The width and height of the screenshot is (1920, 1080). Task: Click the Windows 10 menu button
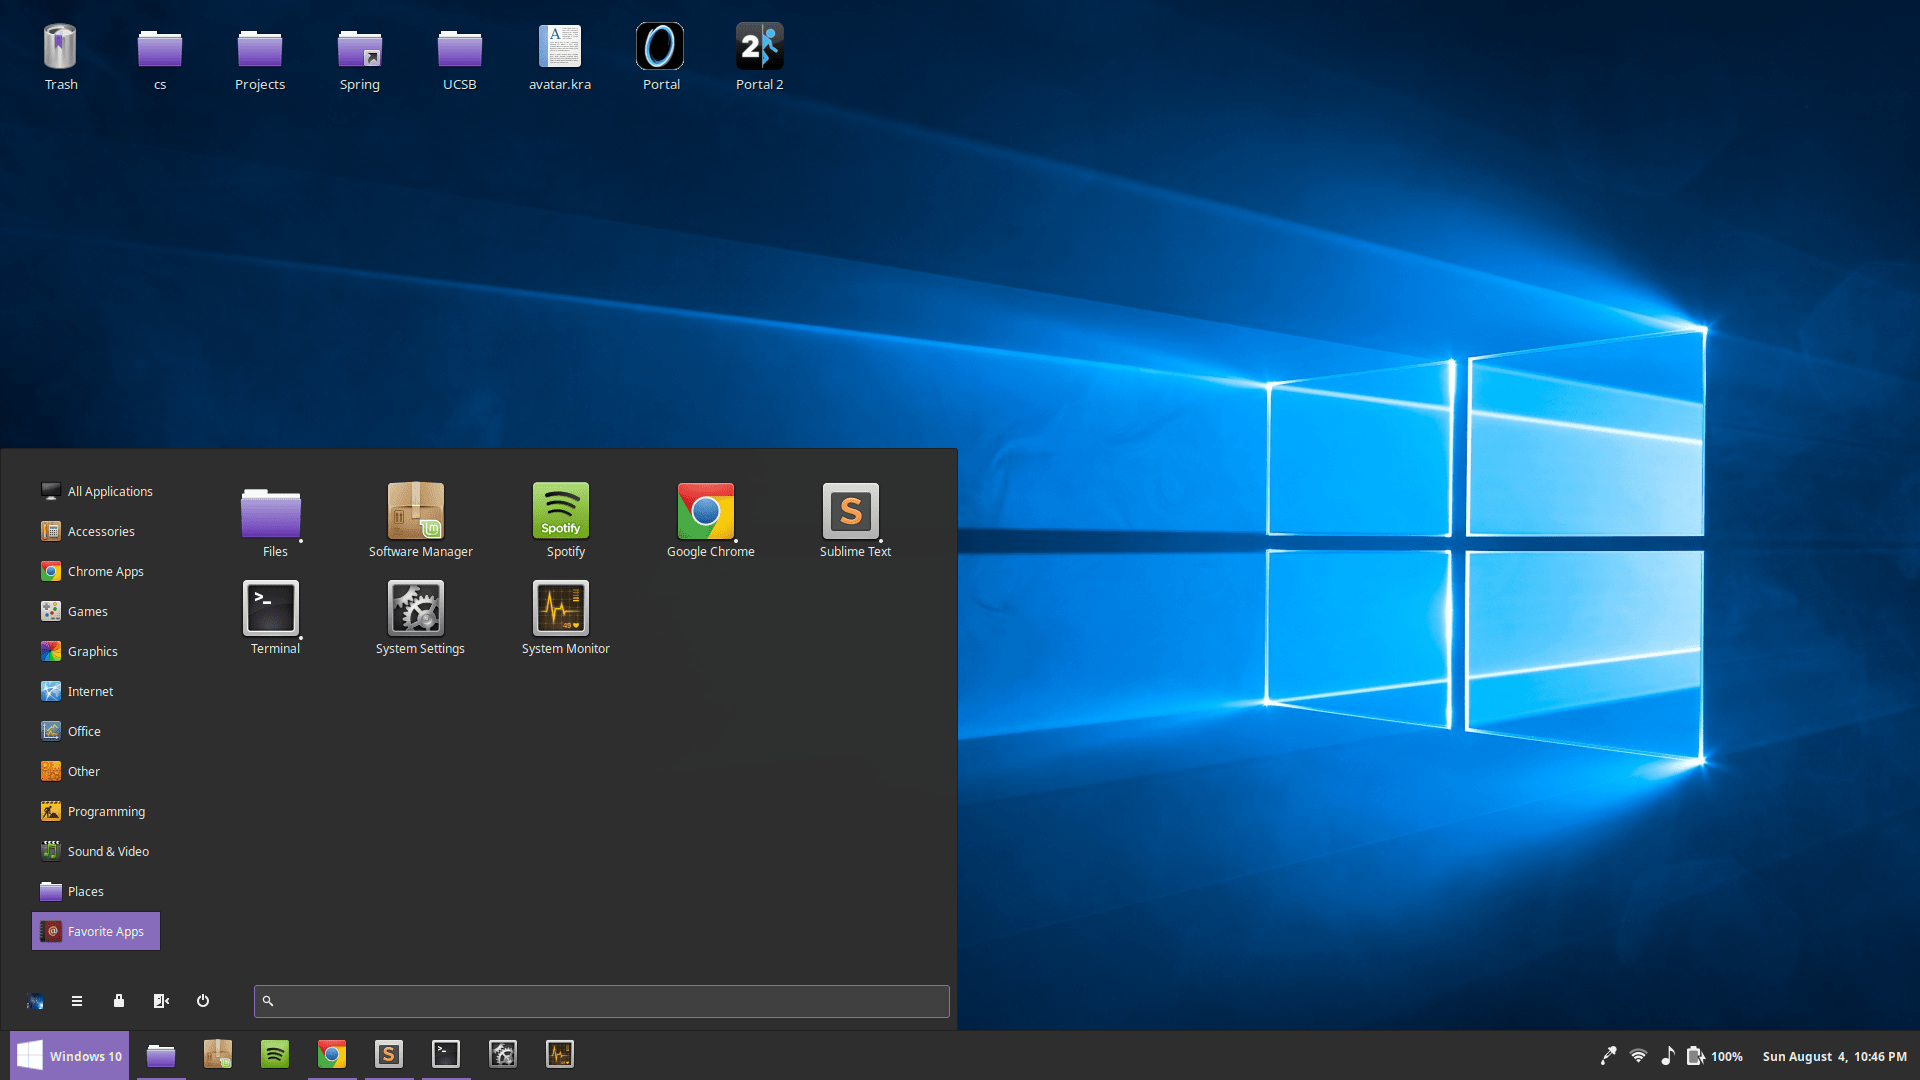70,1056
